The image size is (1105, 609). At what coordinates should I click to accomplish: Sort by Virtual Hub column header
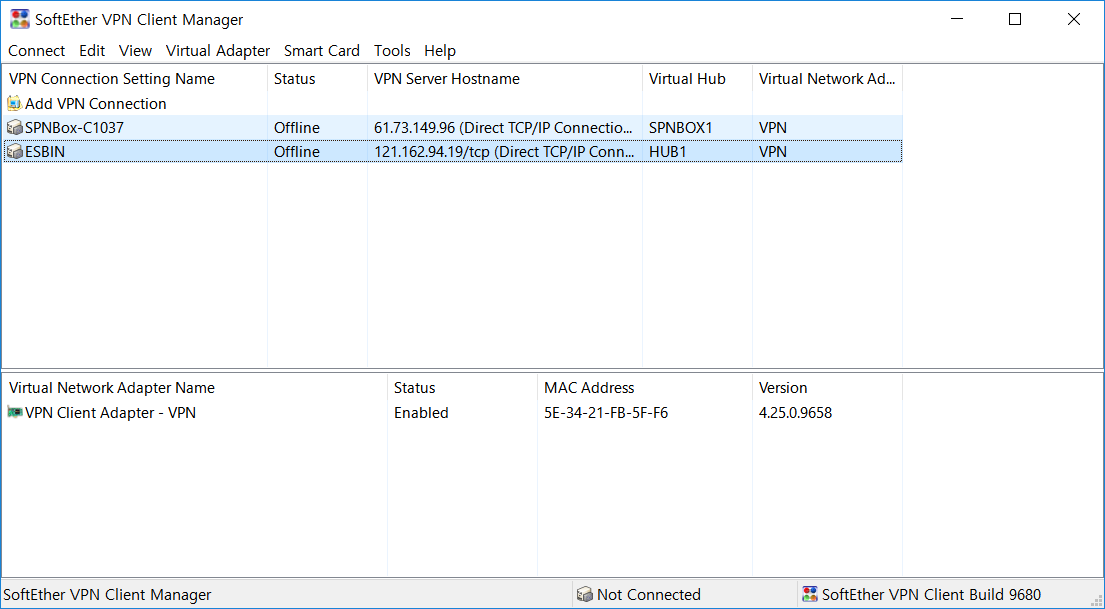(x=698, y=79)
